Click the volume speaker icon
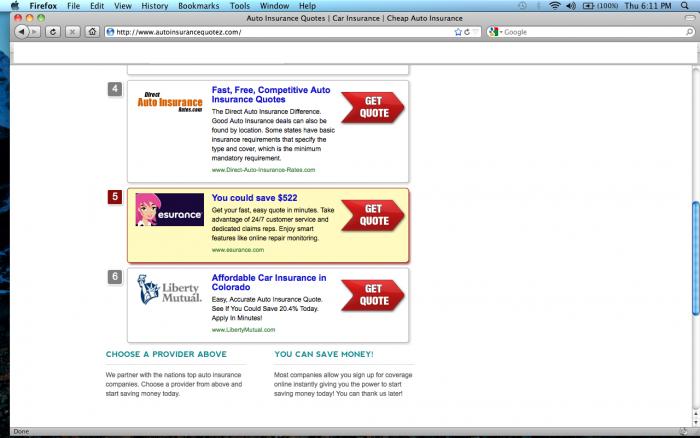The image size is (700, 438). 571,6
